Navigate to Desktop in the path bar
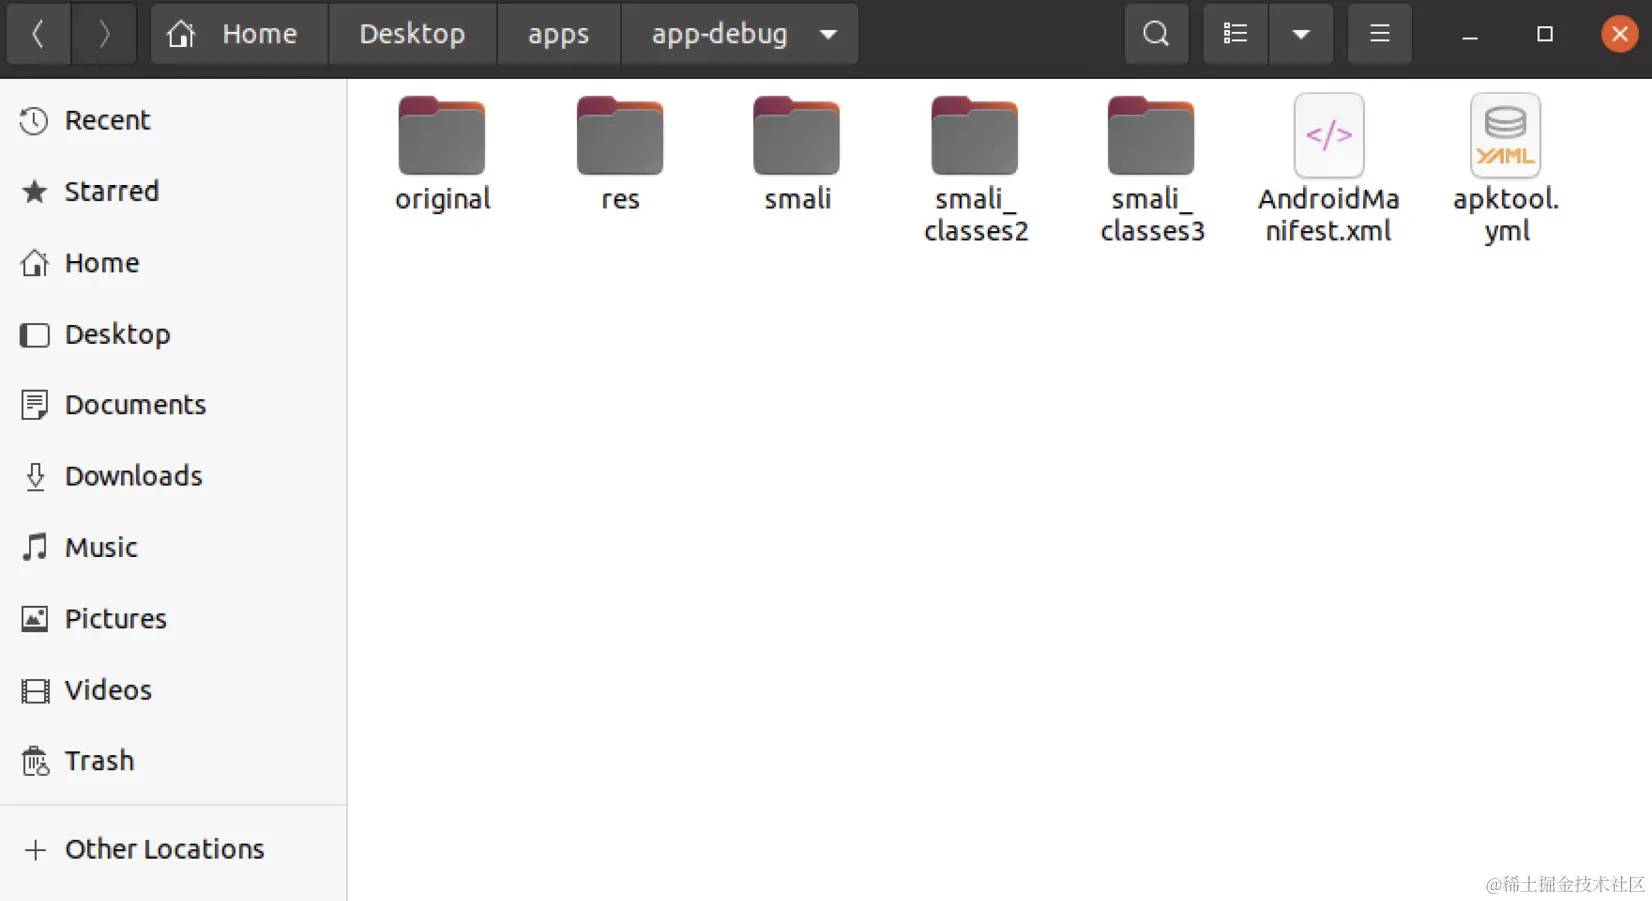 tap(412, 34)
